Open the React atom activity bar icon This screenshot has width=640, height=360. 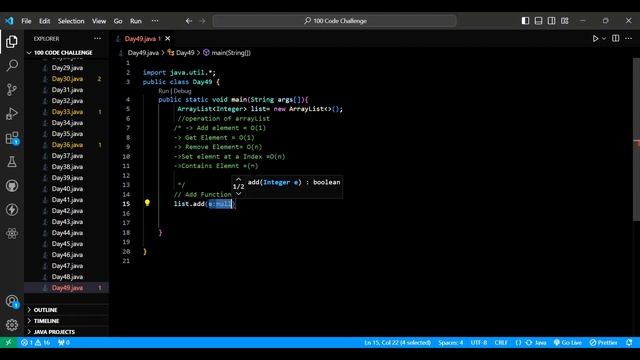pyautogui.click(x=12, y=233)
